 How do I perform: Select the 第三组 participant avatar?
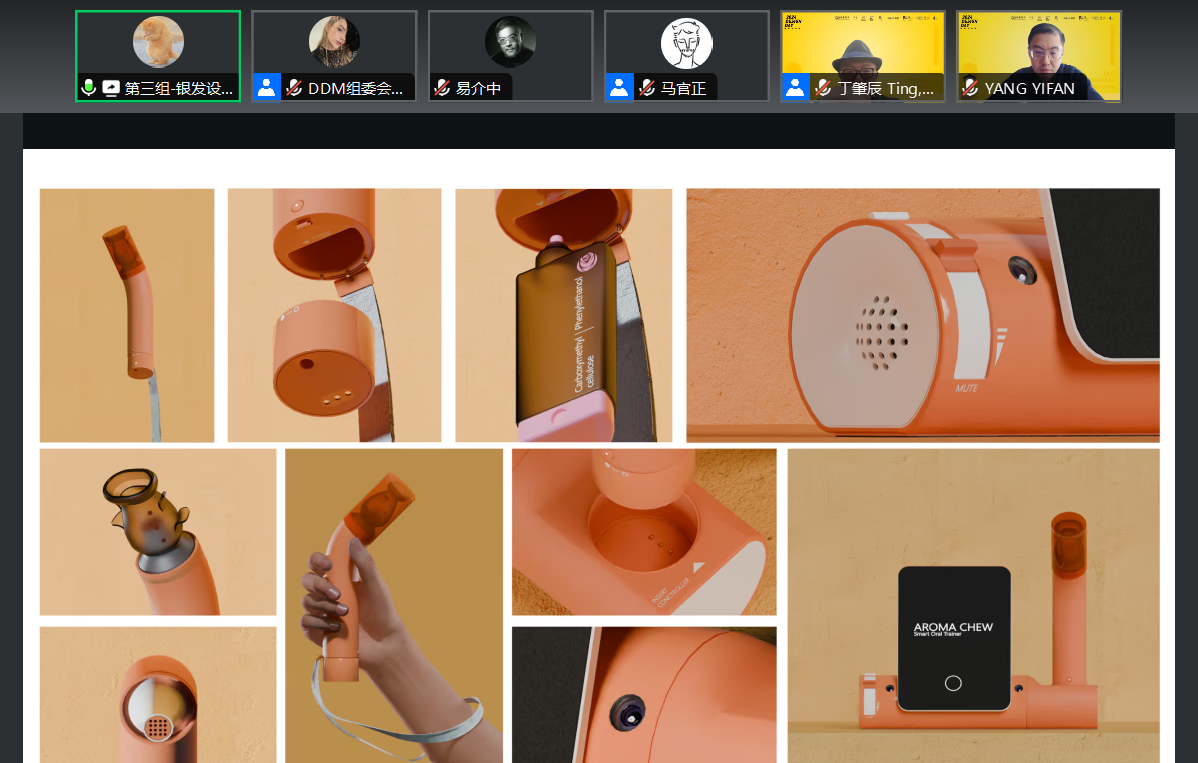[158, 42]
